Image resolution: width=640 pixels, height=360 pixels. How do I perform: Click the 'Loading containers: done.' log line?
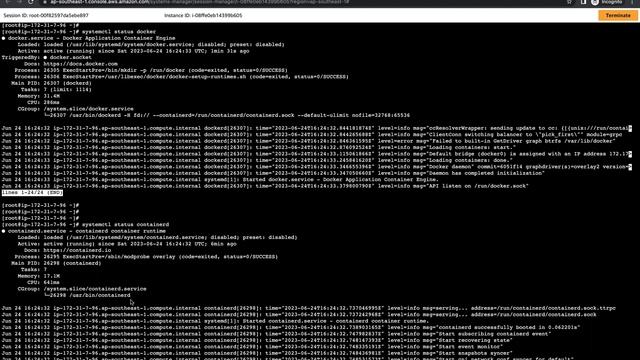tap(257, 160)
